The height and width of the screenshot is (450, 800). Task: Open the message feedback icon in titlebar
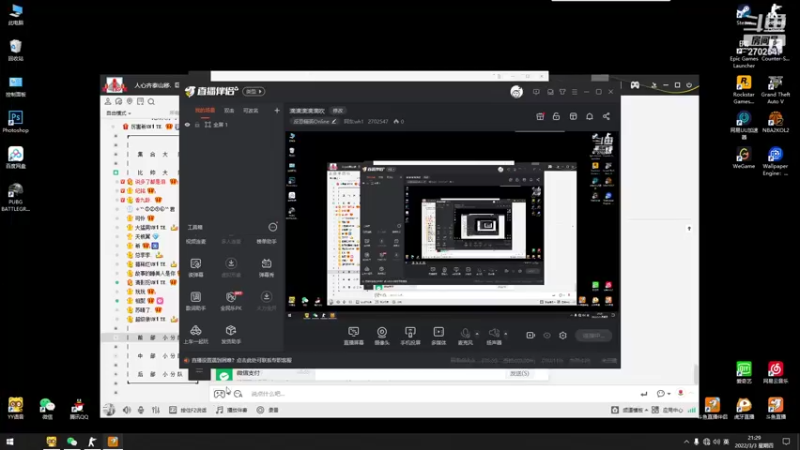[536, 92]
